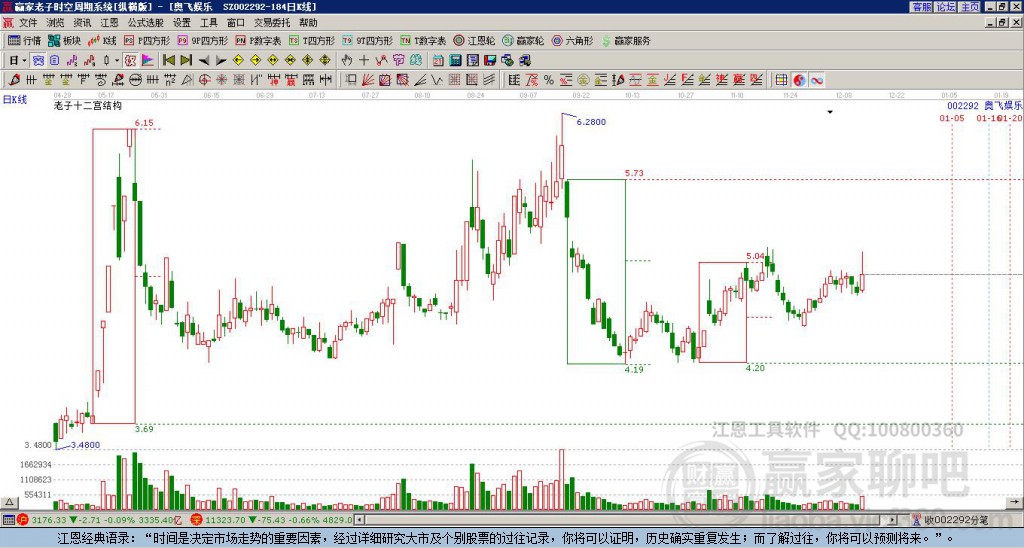Image resolution: width=1024 pixels, height=548 pixels.
Task: Launch the 赢家服务 service panel
Action: (x=624, y=41)
